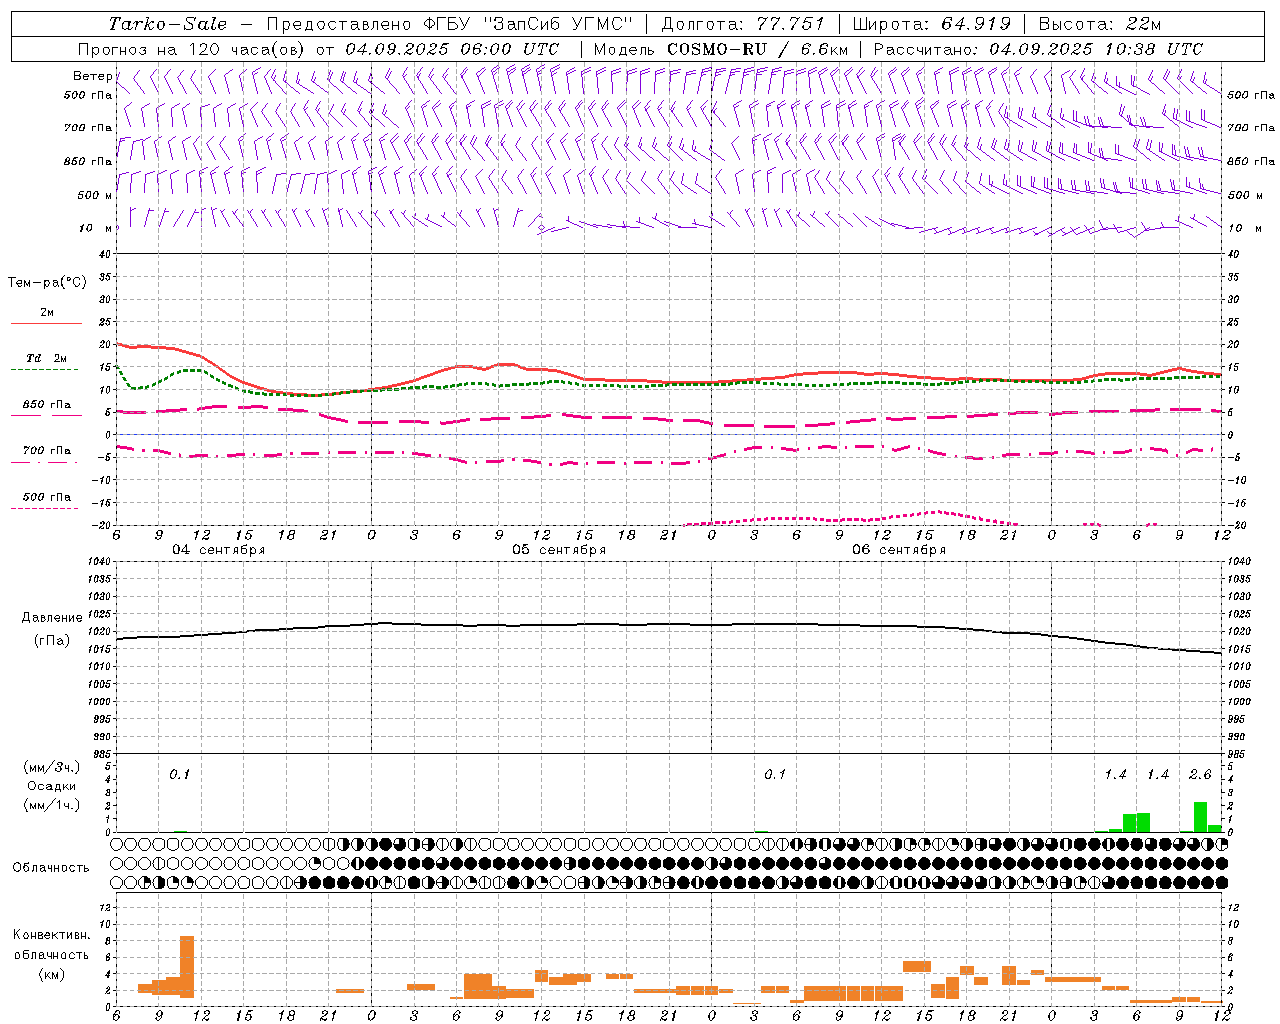Click the '04 сентября' date label
Viewport: 1280px width, 1024px height.
218,550
